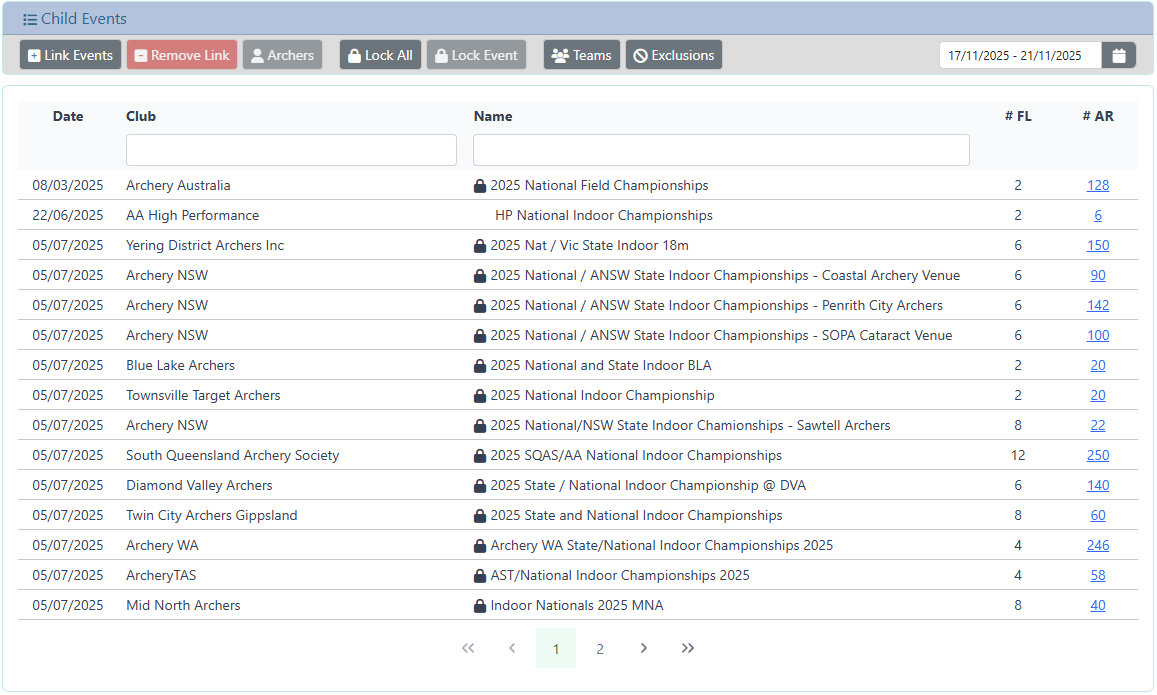Viewport: 1157px width, 695px height.
Task: Focus the Club filter text field
Action: coord(291,150)
